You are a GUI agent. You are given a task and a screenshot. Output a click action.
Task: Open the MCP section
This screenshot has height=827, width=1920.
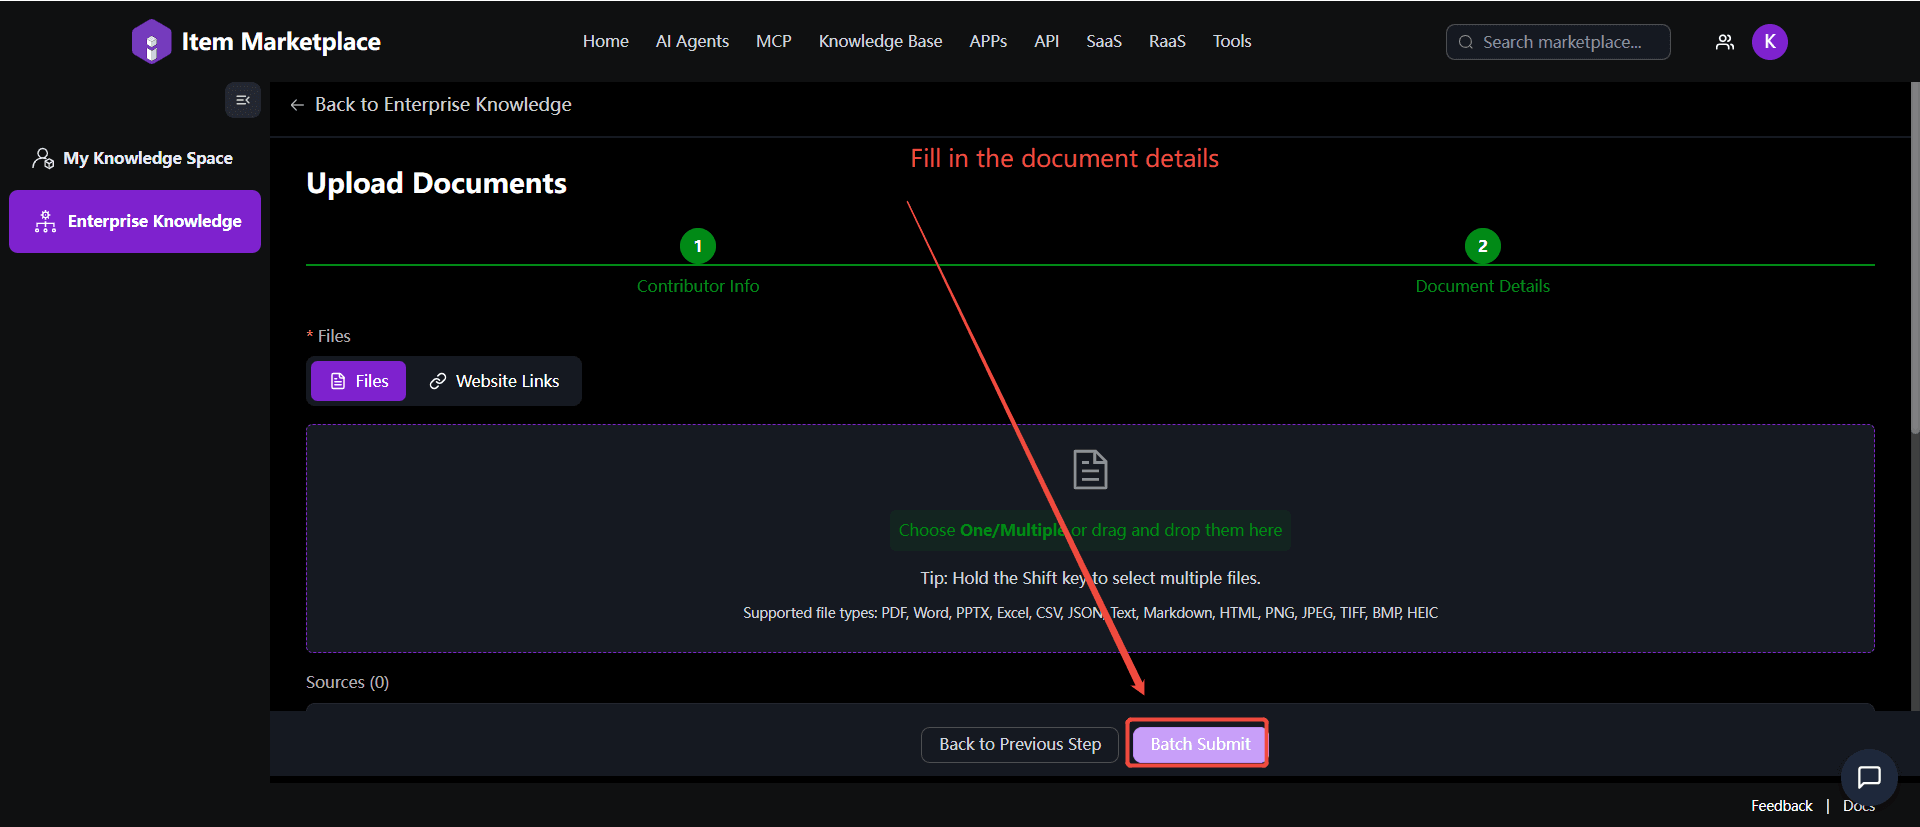coord(774,41)
